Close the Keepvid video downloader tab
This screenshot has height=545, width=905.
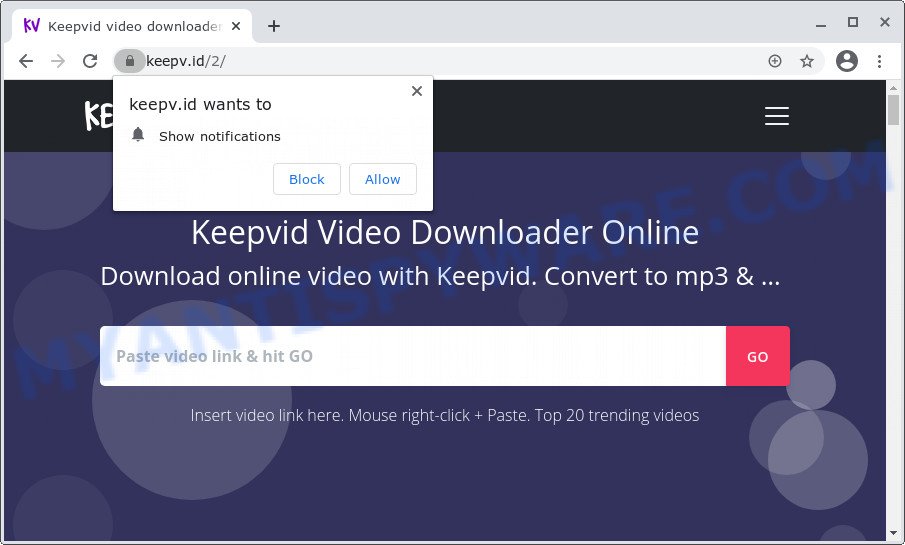235,26
